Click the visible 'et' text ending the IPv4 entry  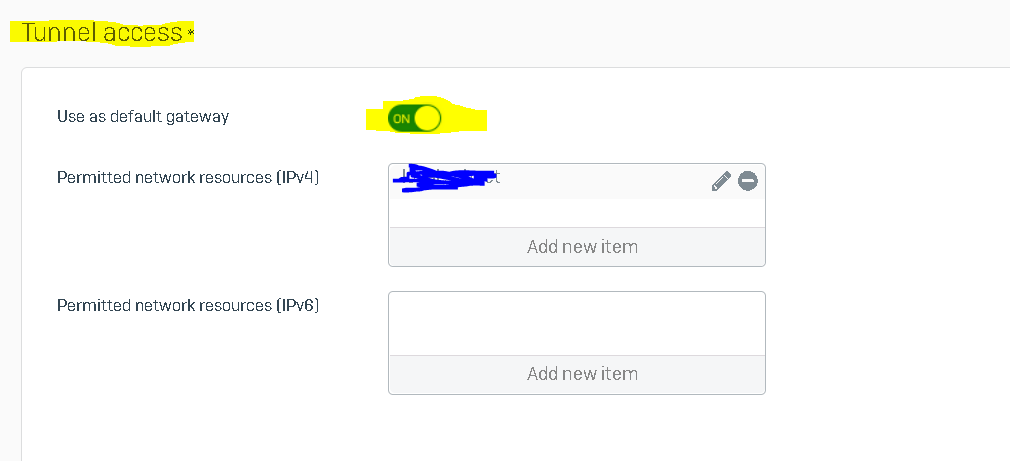(x=493, y=177)
